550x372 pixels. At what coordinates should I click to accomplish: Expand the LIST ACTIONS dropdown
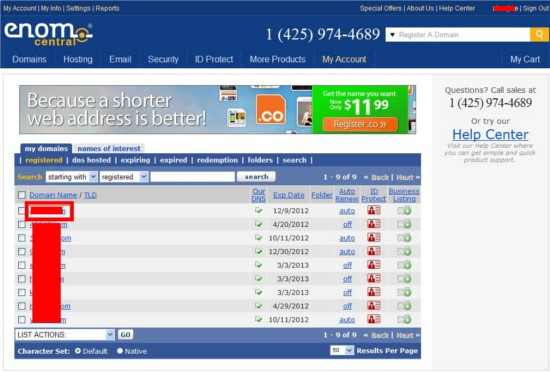tap(65, 334)
